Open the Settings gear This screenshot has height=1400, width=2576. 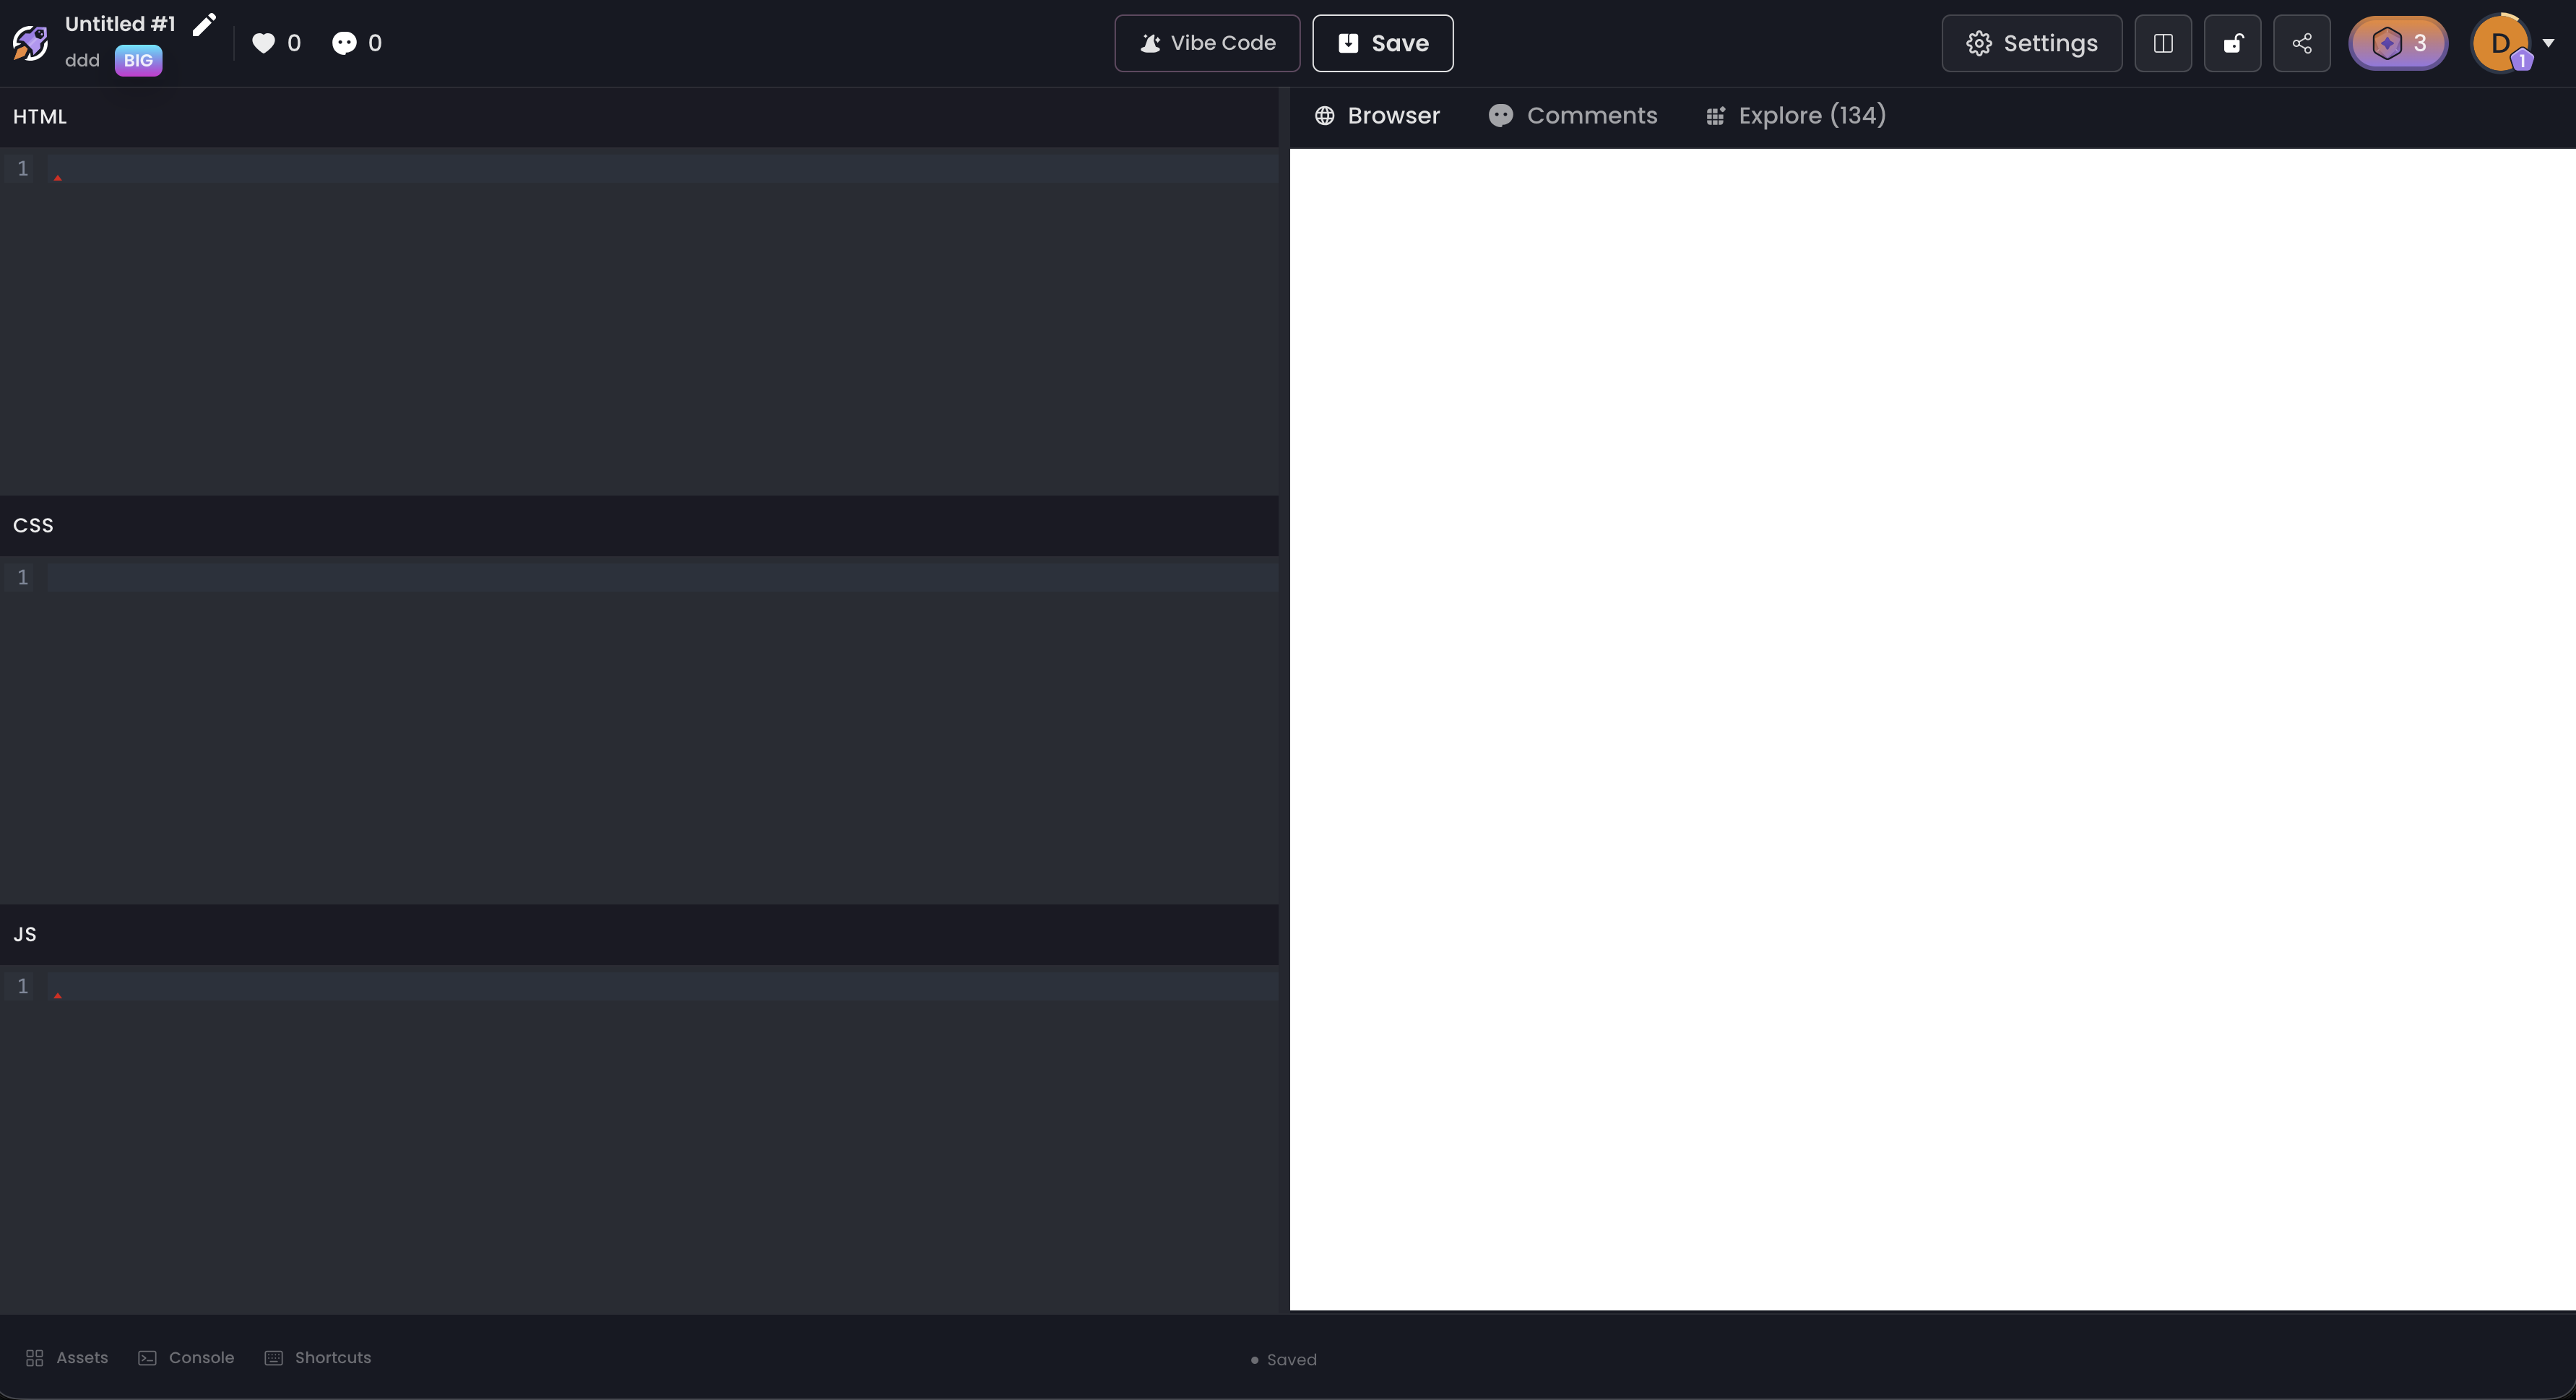(x=2031, y=43)
